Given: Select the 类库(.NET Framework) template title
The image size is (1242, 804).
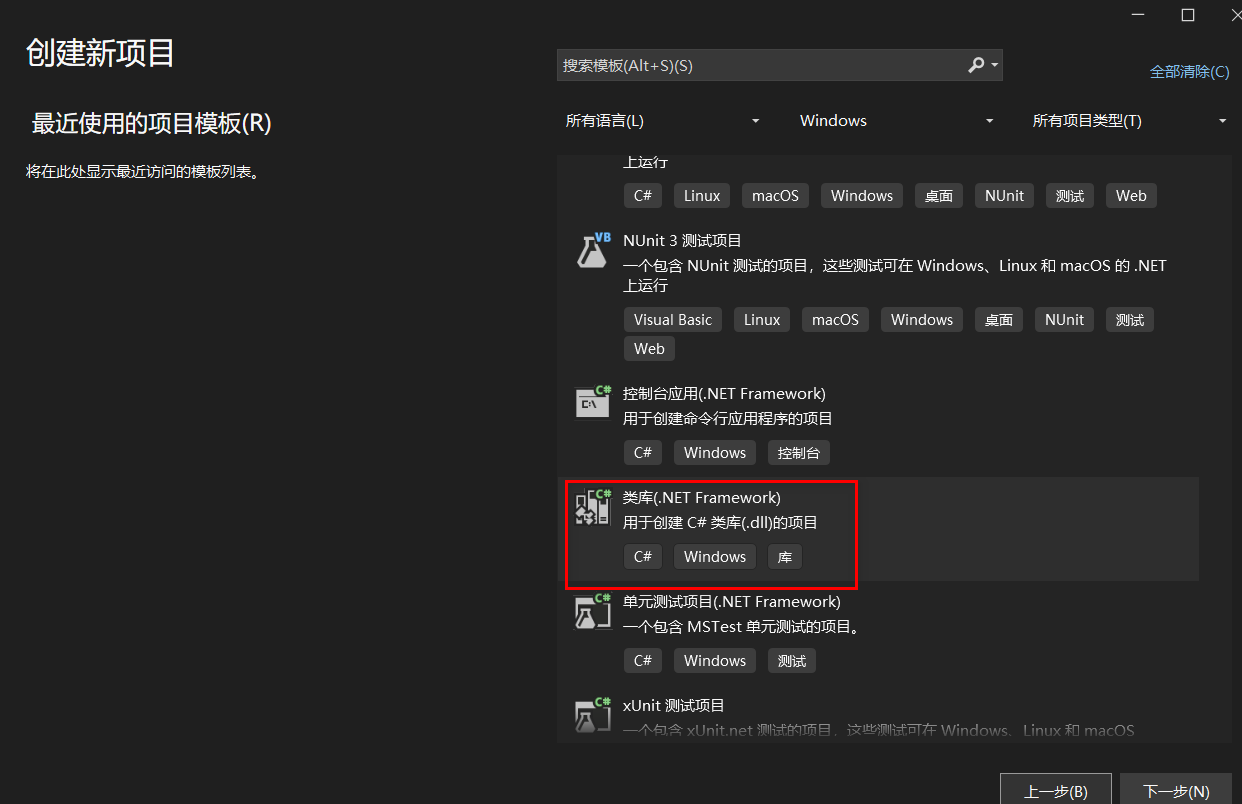Looking at the screenshot, I should tap(701, 497).
